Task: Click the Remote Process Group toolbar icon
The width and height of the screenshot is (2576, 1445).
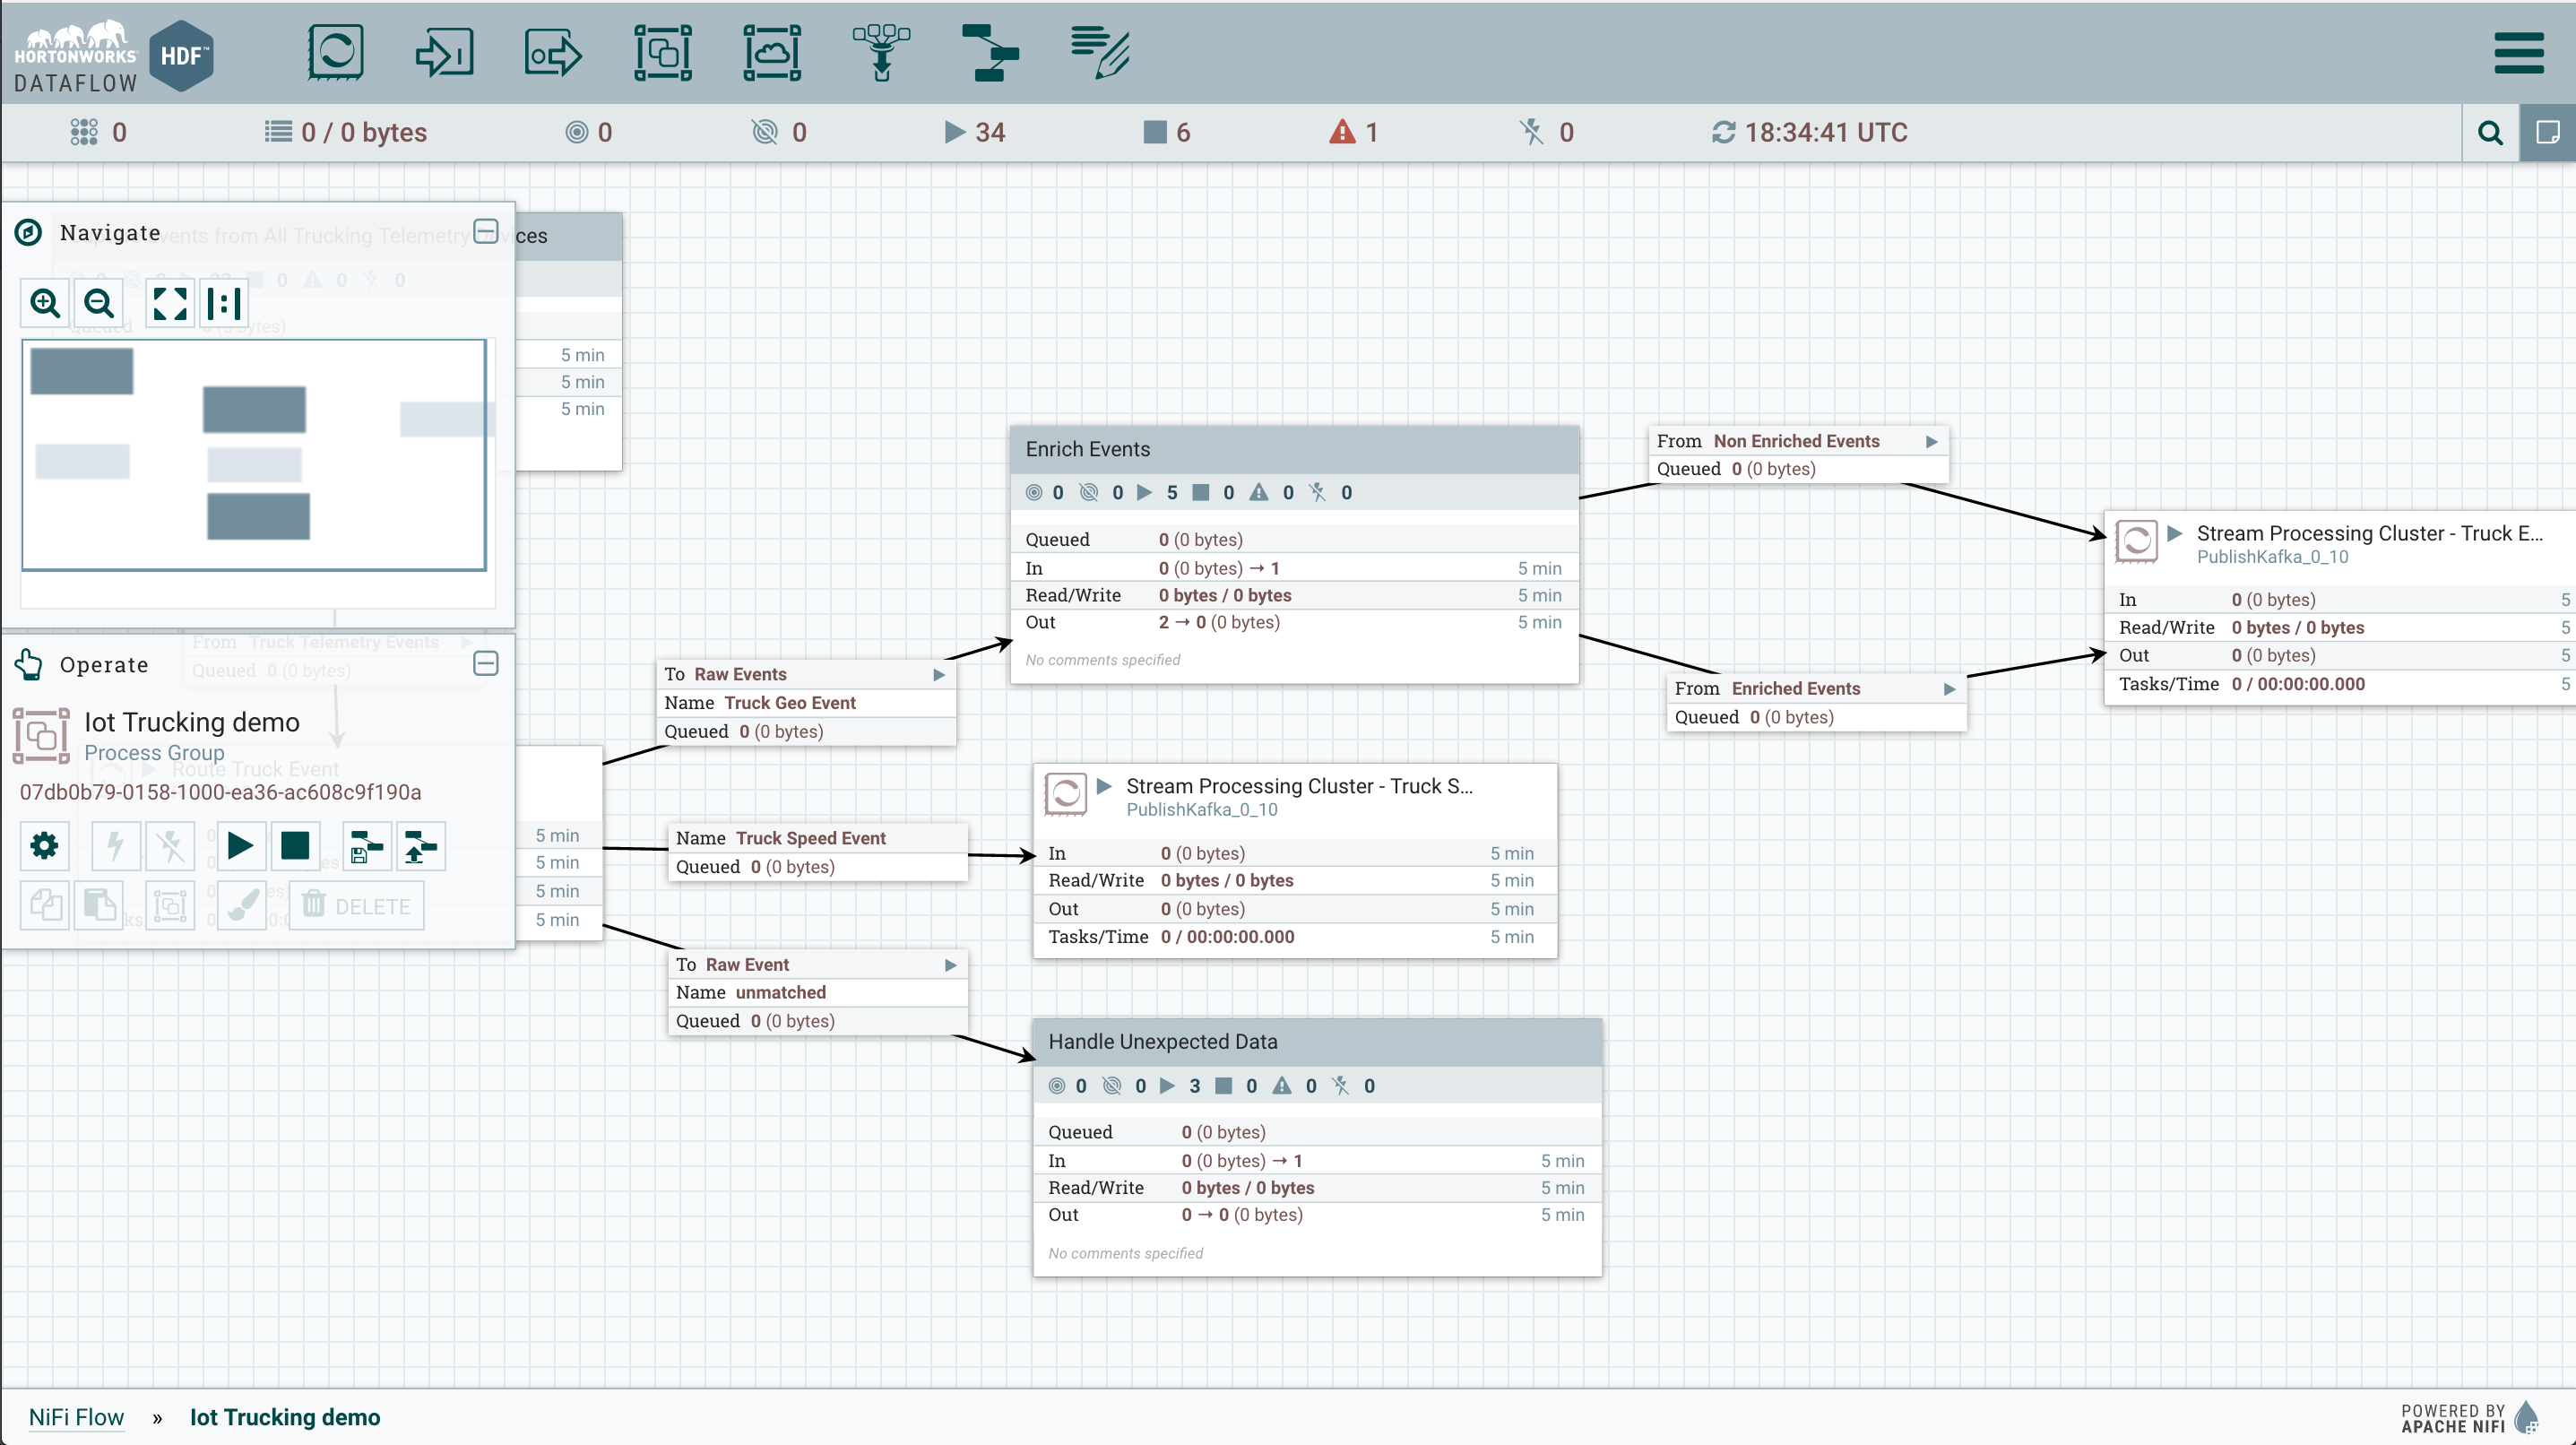Action: (x=772, y=52)
